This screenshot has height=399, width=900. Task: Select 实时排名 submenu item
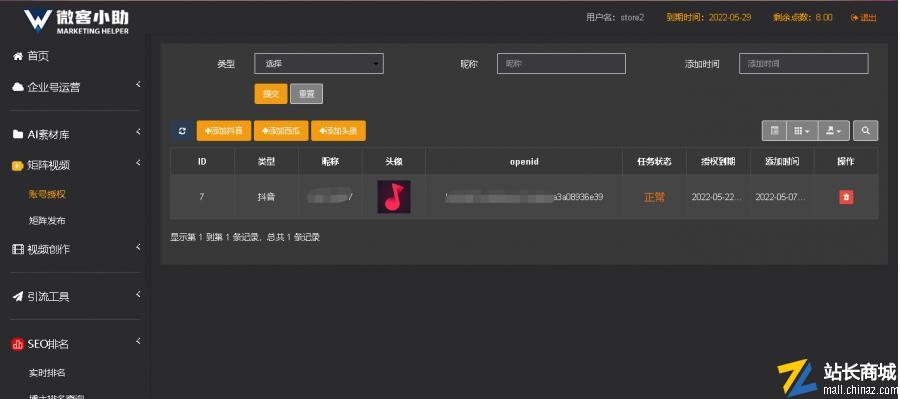47,373
